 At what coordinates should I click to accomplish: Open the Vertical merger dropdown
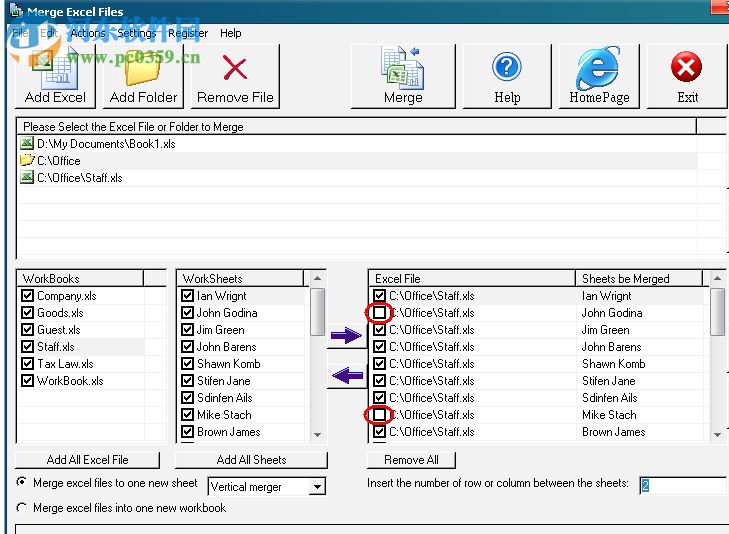tap(318, 487)
